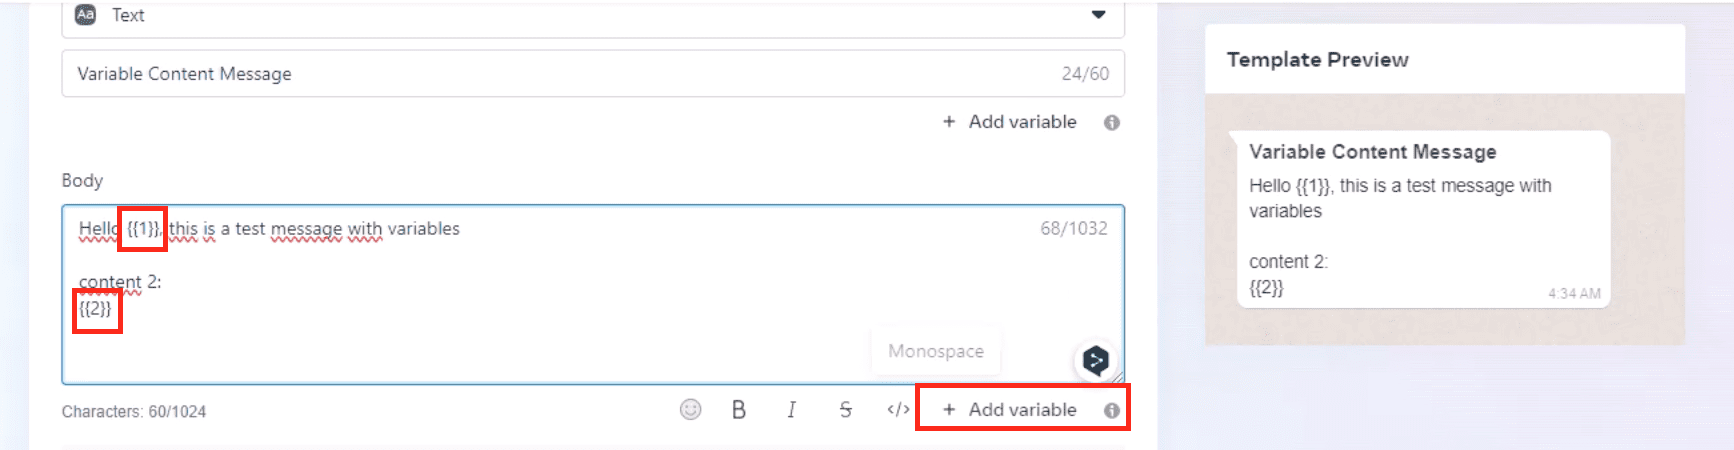Viewport: 1734px width, 450px height.
Task: Click the info icon beside body Add variable
Action: click(x=1111, y=411)
